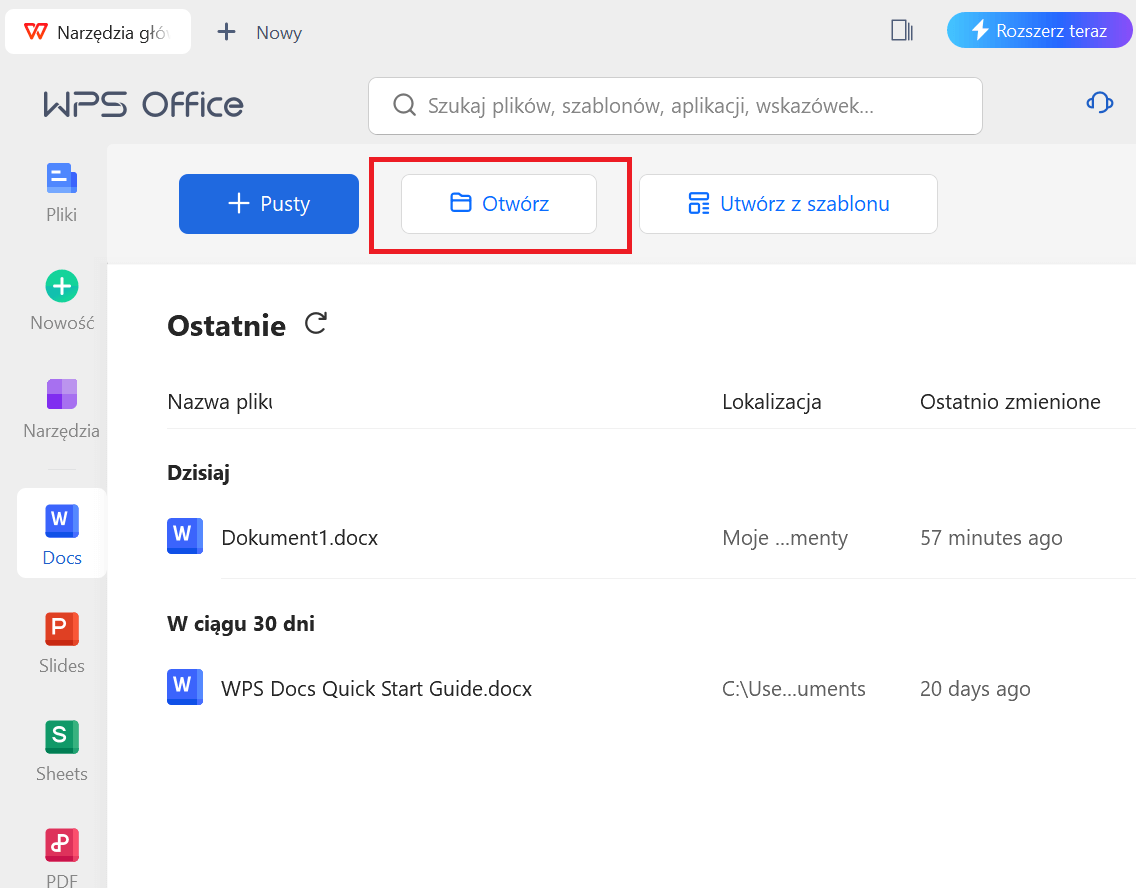
Task: Select Sheets in the sidebar
Action: pyautogui.click(x=62, y=751)
